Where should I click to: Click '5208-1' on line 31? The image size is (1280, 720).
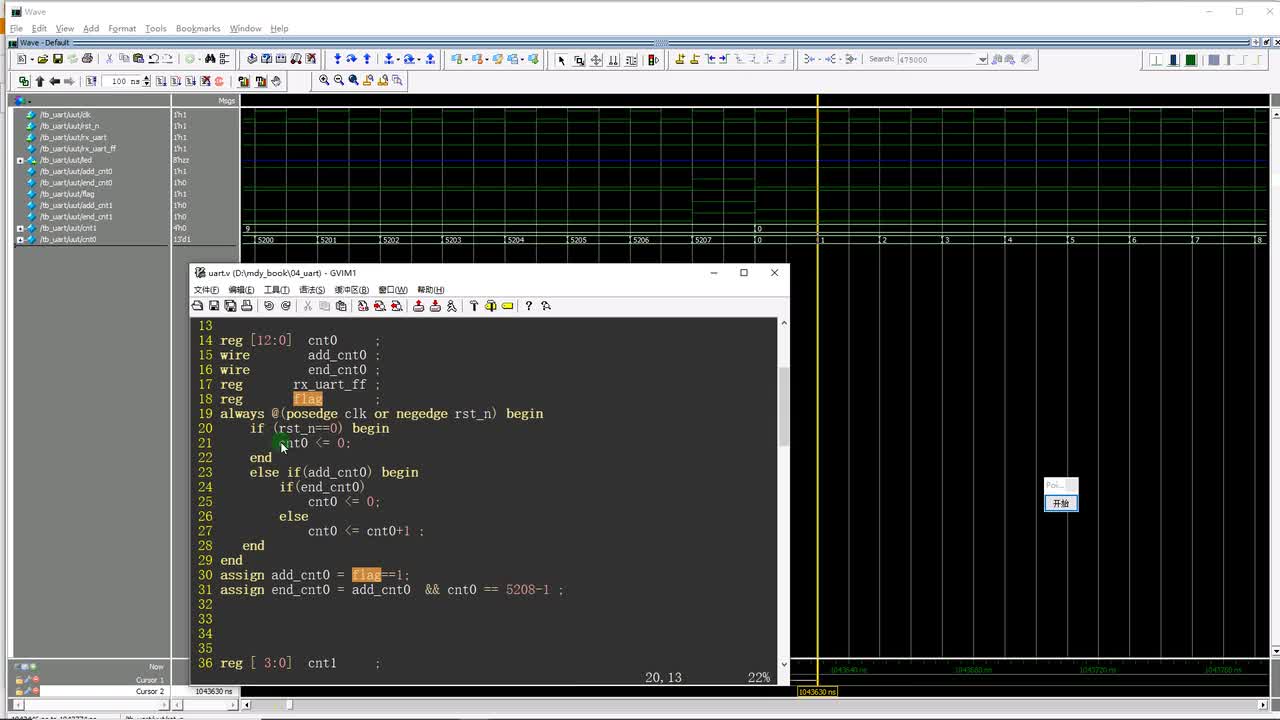point(527,590)
